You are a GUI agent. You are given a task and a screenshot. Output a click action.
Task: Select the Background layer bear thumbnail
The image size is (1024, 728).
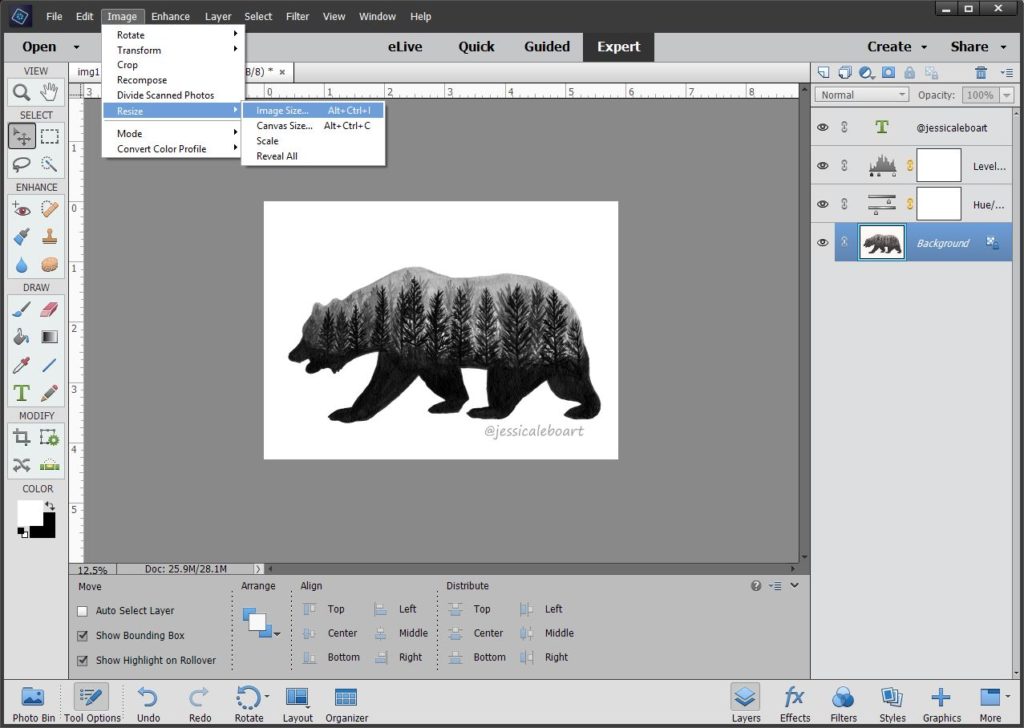(x=882, y=242)
